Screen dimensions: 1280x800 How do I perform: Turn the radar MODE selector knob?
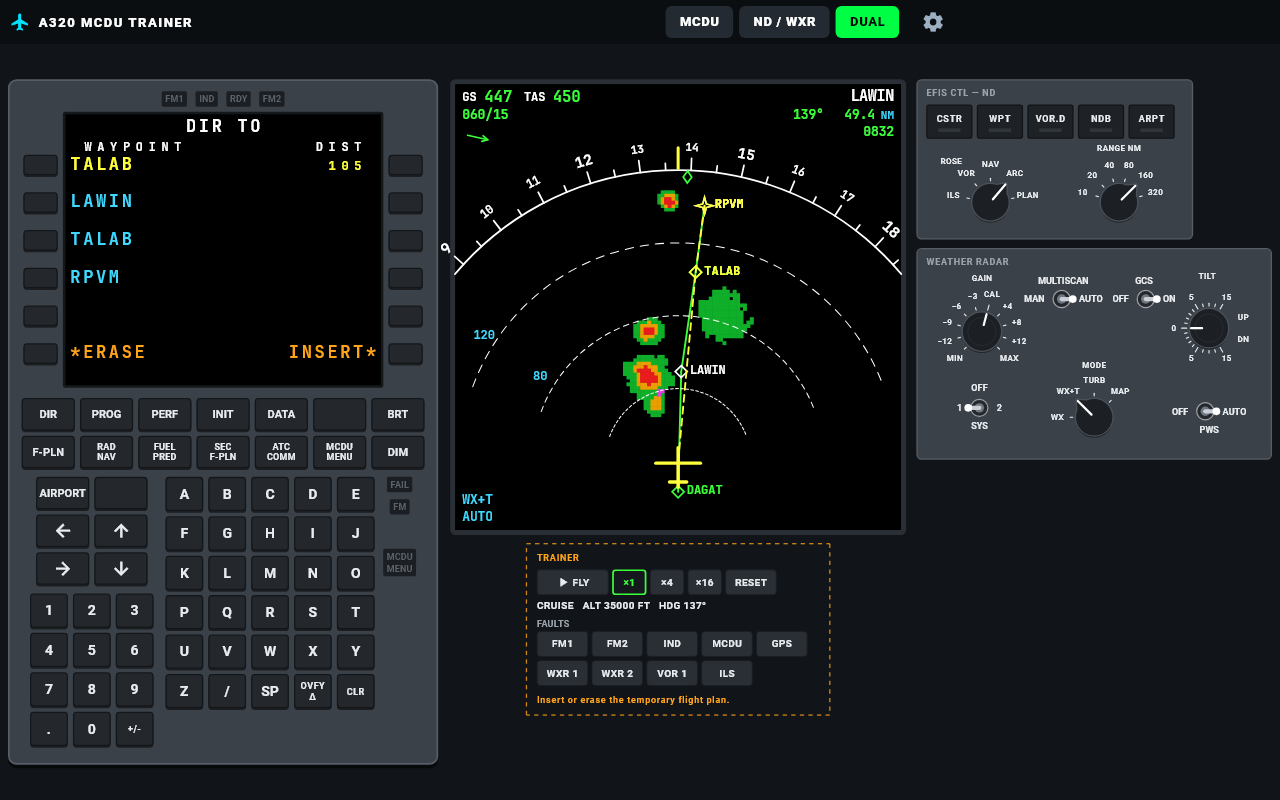(x=1094, y=416)
